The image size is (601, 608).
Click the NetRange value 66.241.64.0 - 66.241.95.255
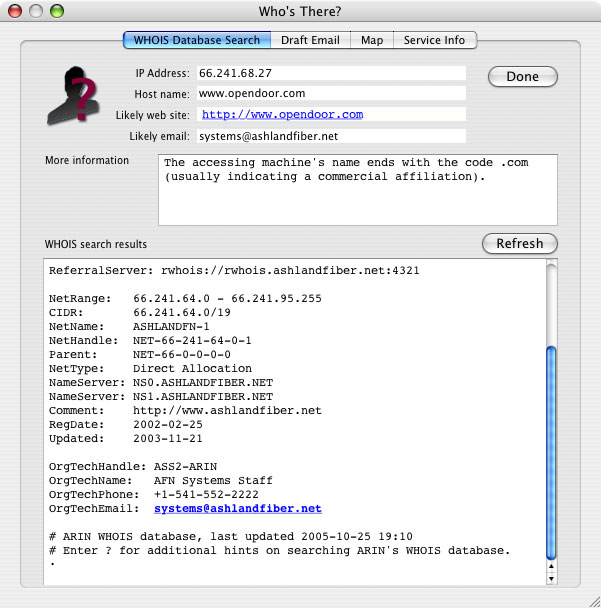point(227,298)
